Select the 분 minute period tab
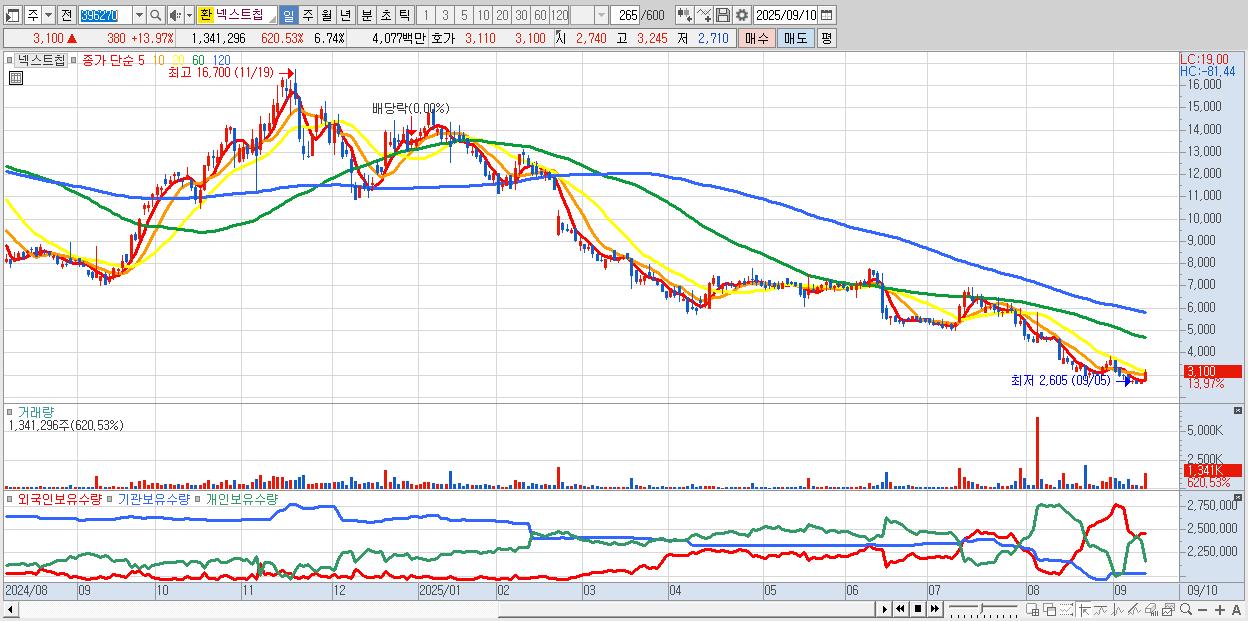 (x=366, y=15)
